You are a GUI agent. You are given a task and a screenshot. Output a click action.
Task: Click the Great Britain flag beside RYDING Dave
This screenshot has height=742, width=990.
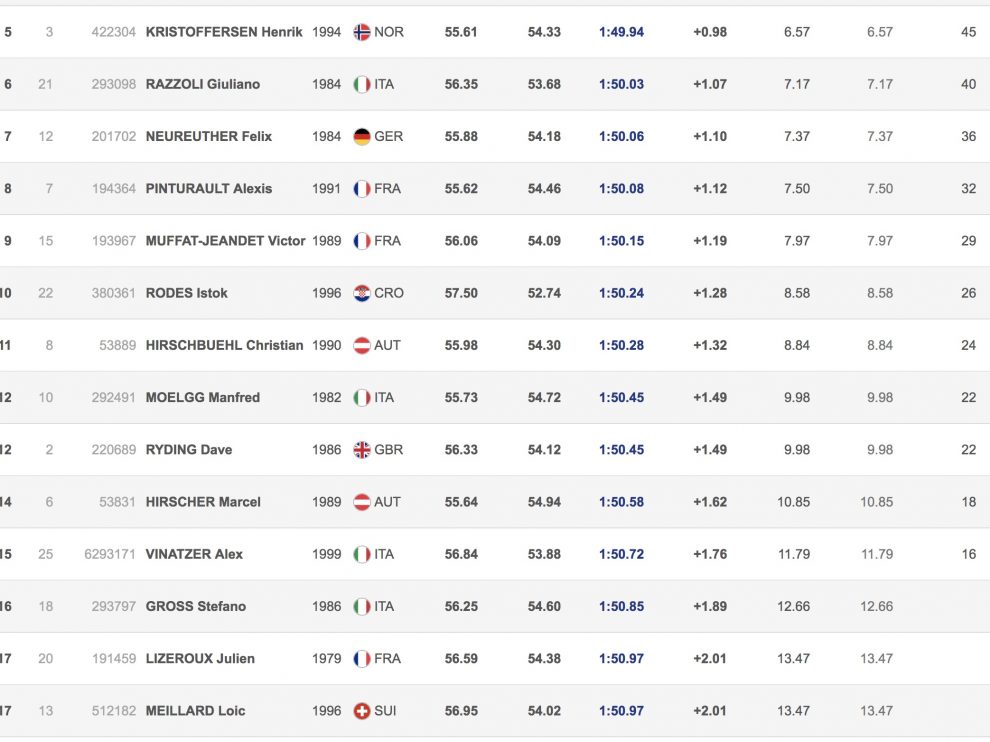pos(362,450)
